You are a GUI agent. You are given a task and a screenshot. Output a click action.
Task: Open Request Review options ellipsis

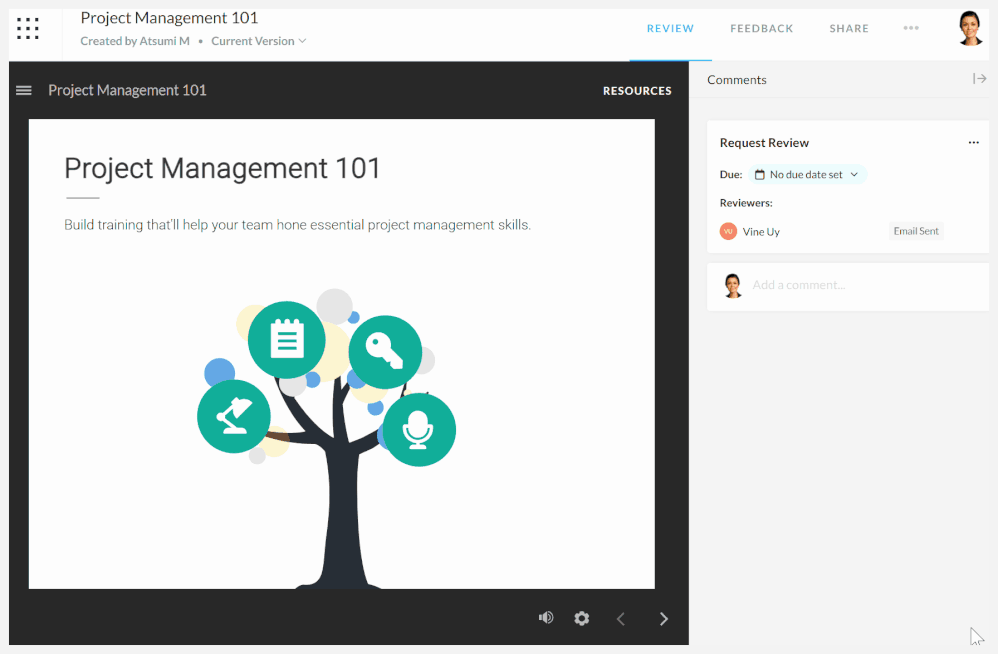[x=974, y=143]
